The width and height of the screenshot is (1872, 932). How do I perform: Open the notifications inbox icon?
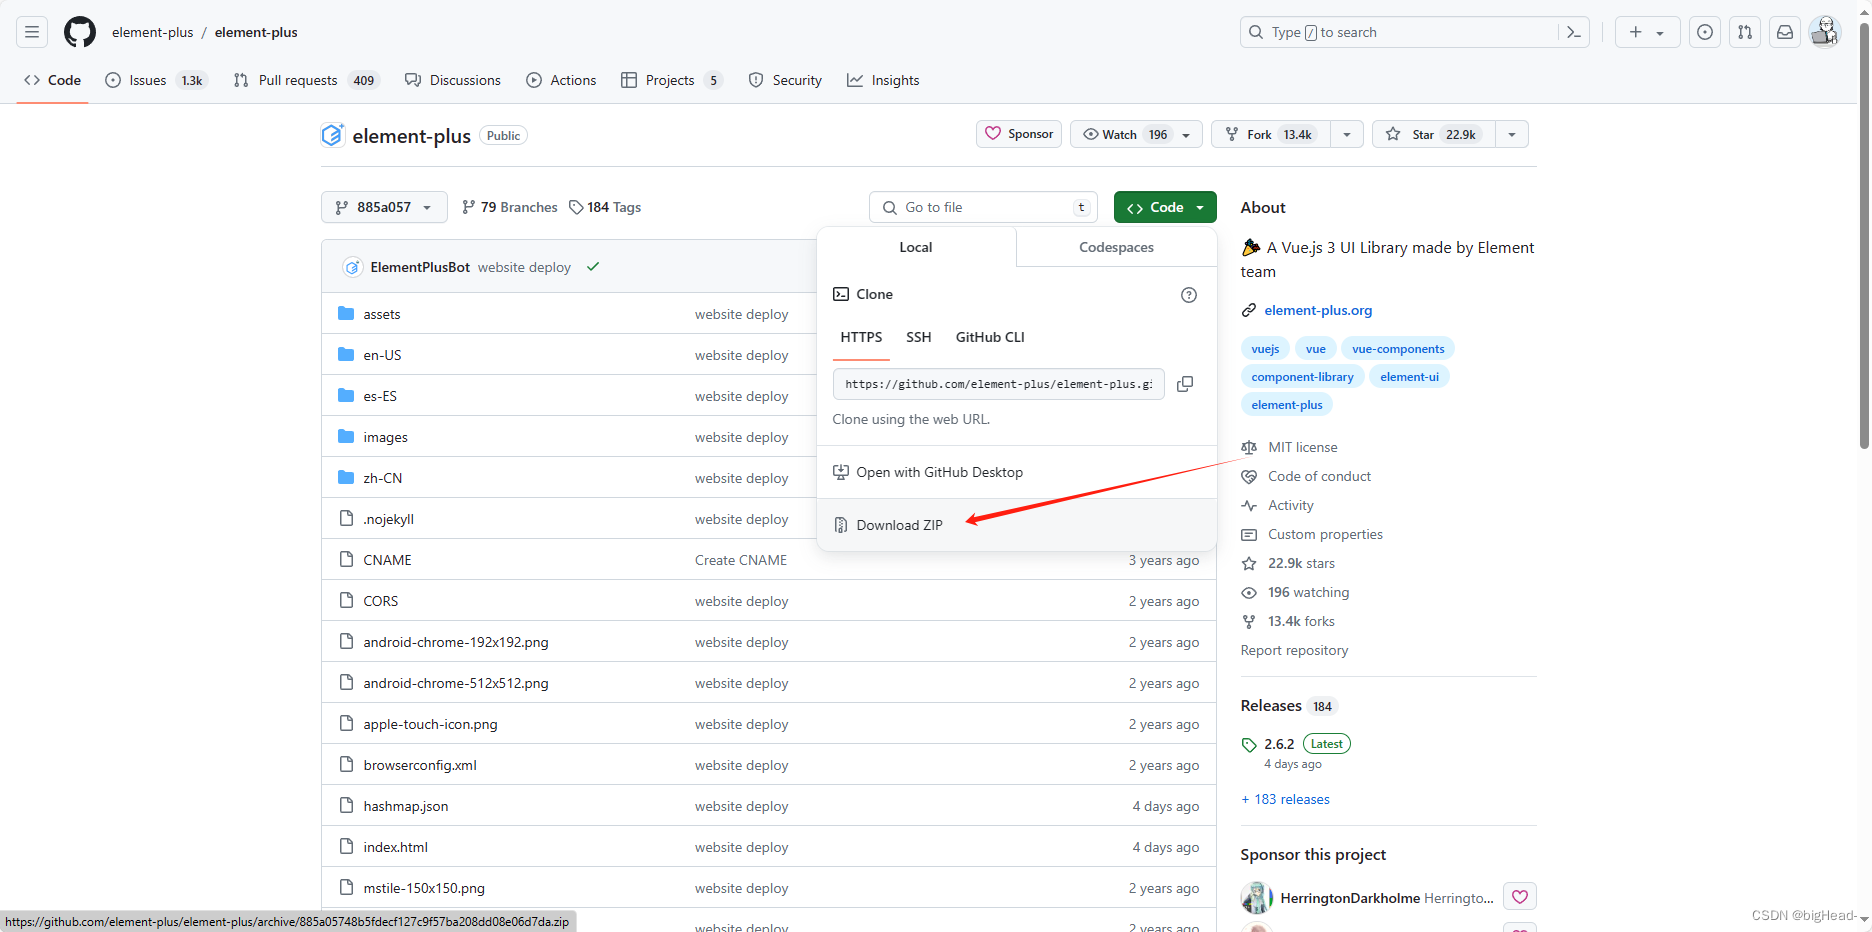(1785, 32)
